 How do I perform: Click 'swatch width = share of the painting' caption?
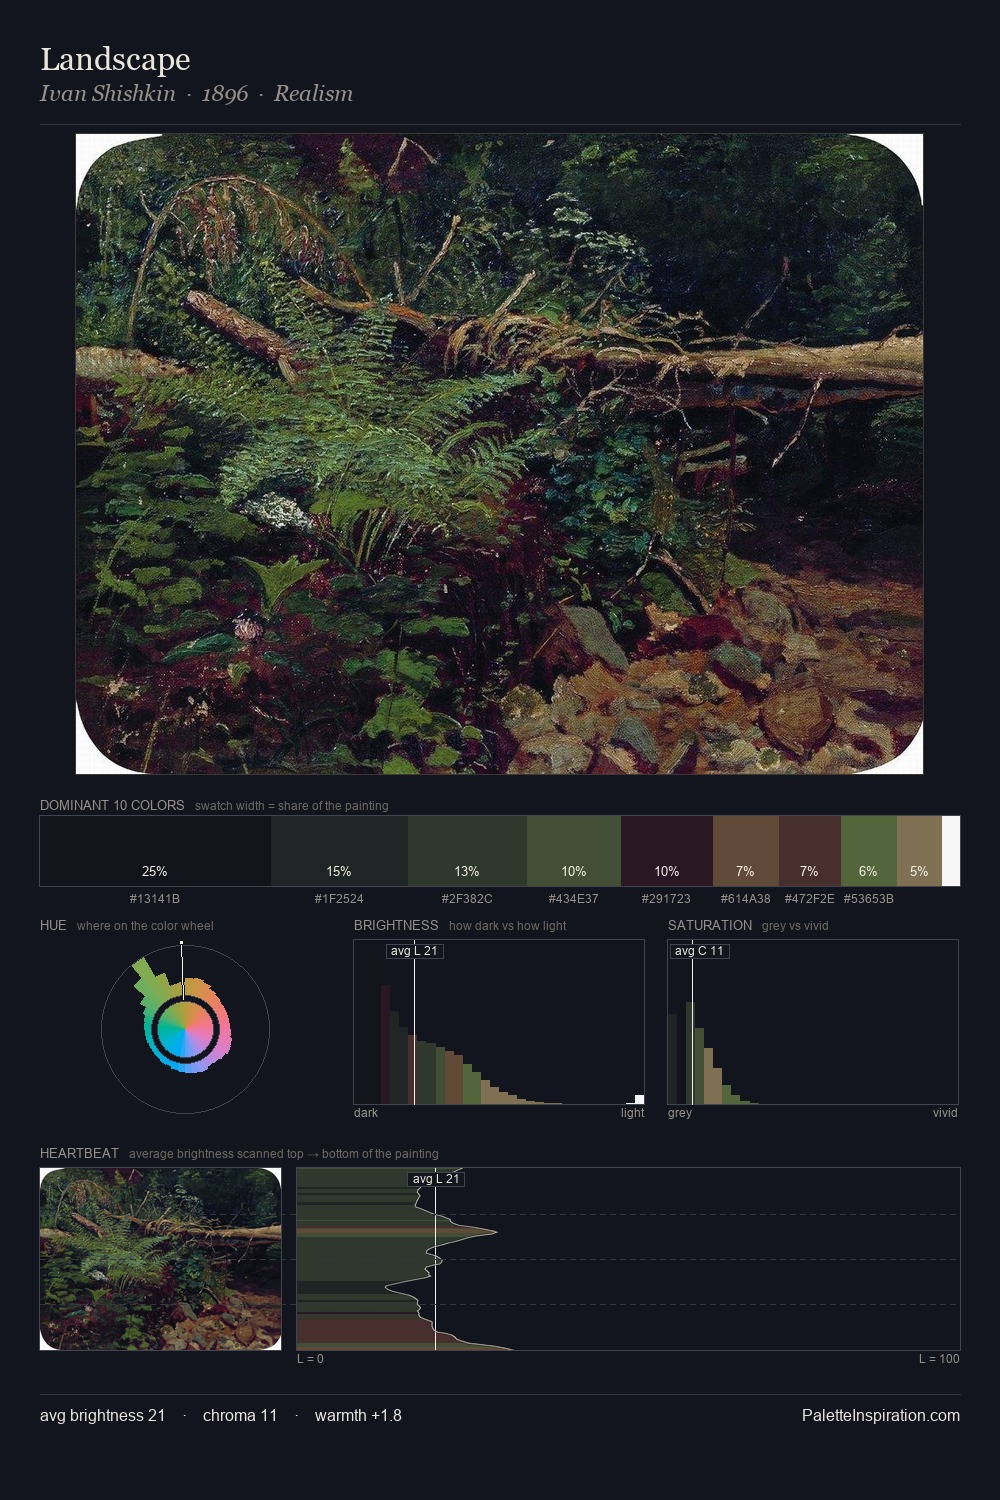pyautogui.click(x=291, y=806)
